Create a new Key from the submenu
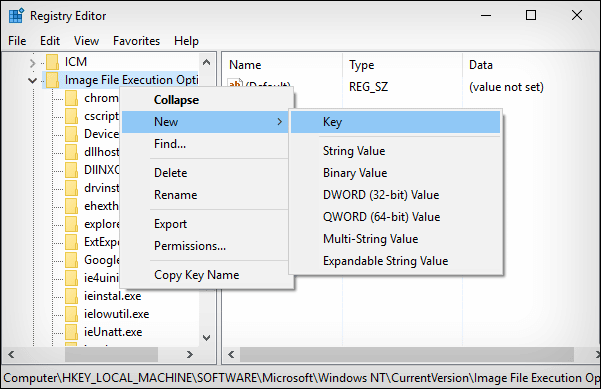The image size is (601, 389). coord(396,122)
